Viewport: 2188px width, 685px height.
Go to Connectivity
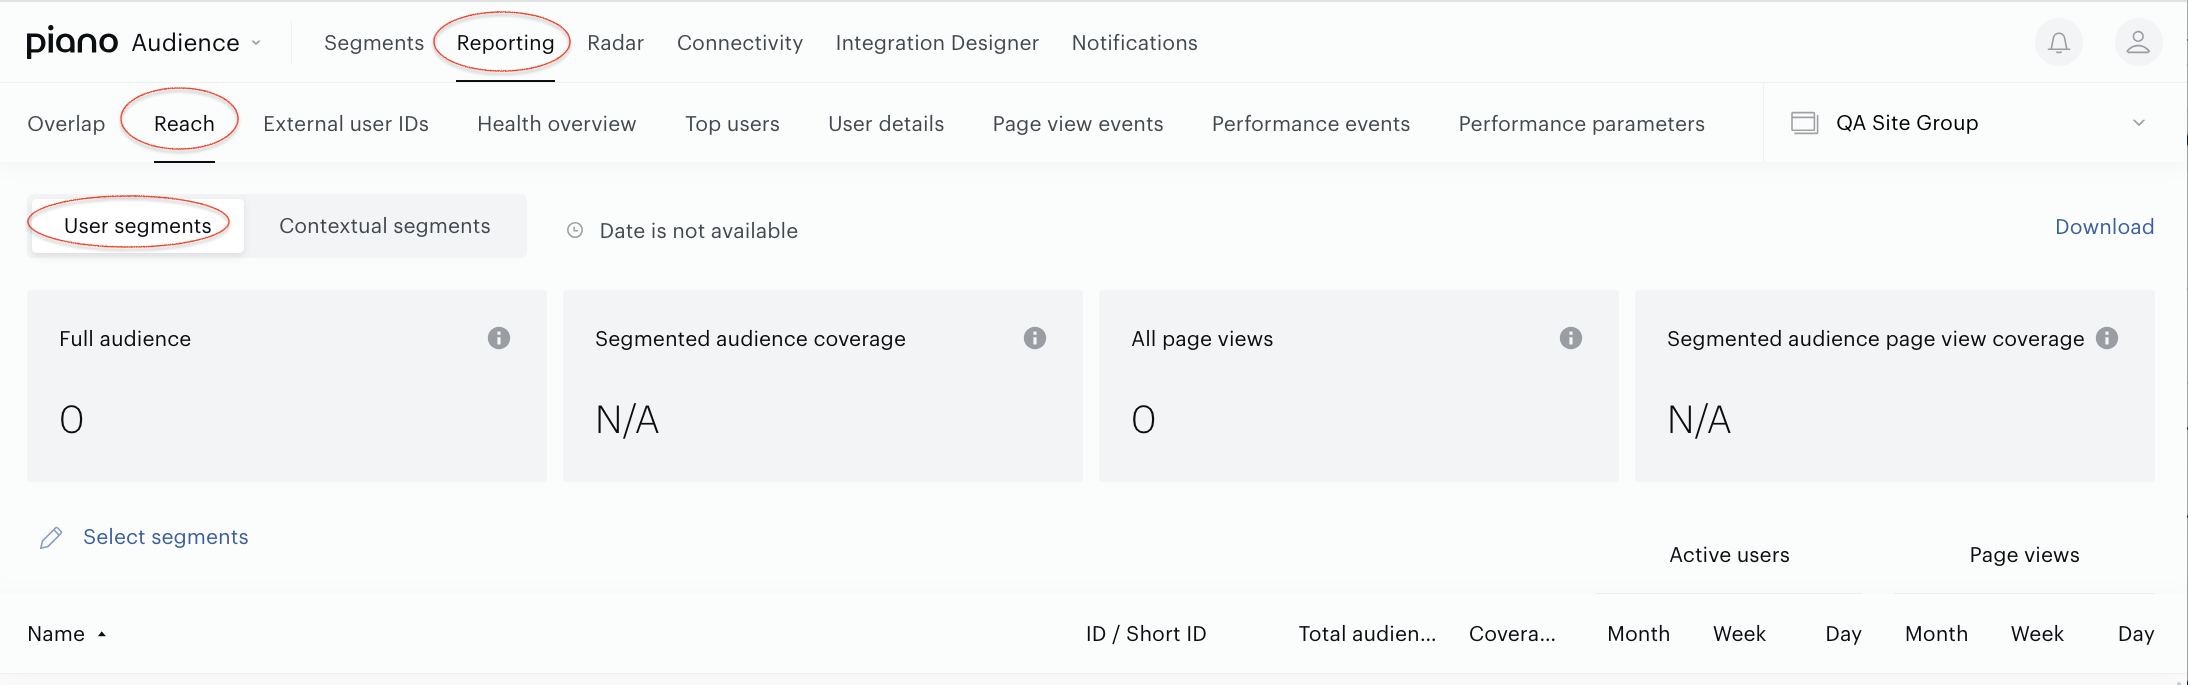[x=740, y=43]
